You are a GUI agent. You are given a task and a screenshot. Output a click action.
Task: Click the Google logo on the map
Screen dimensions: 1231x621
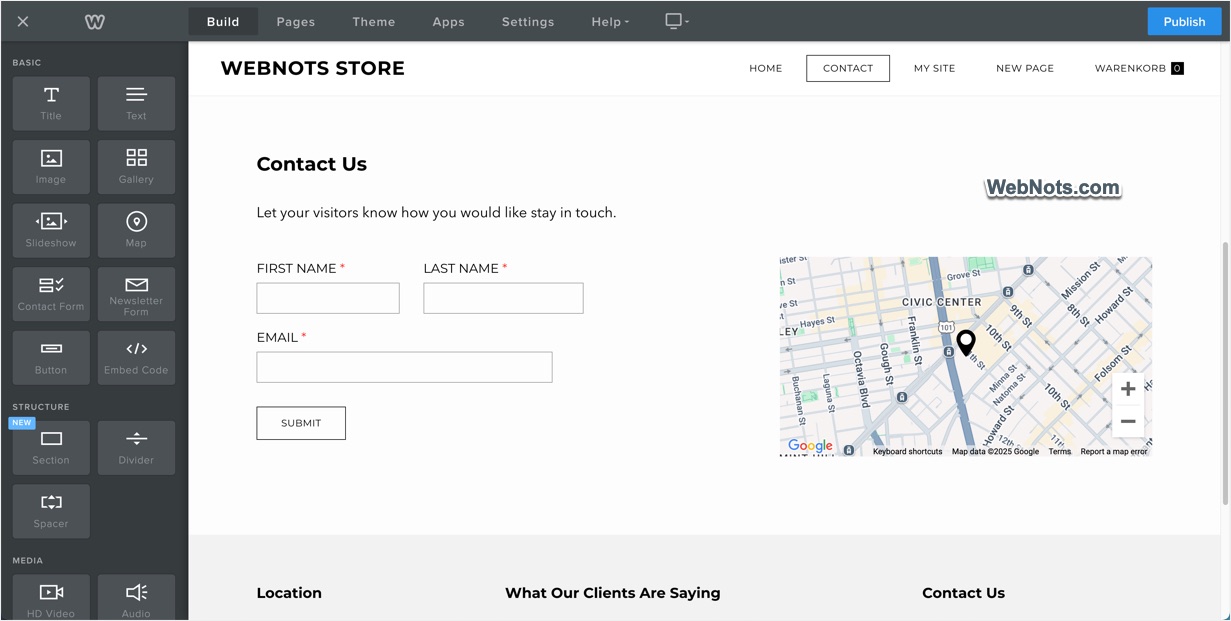coord(810,446)
